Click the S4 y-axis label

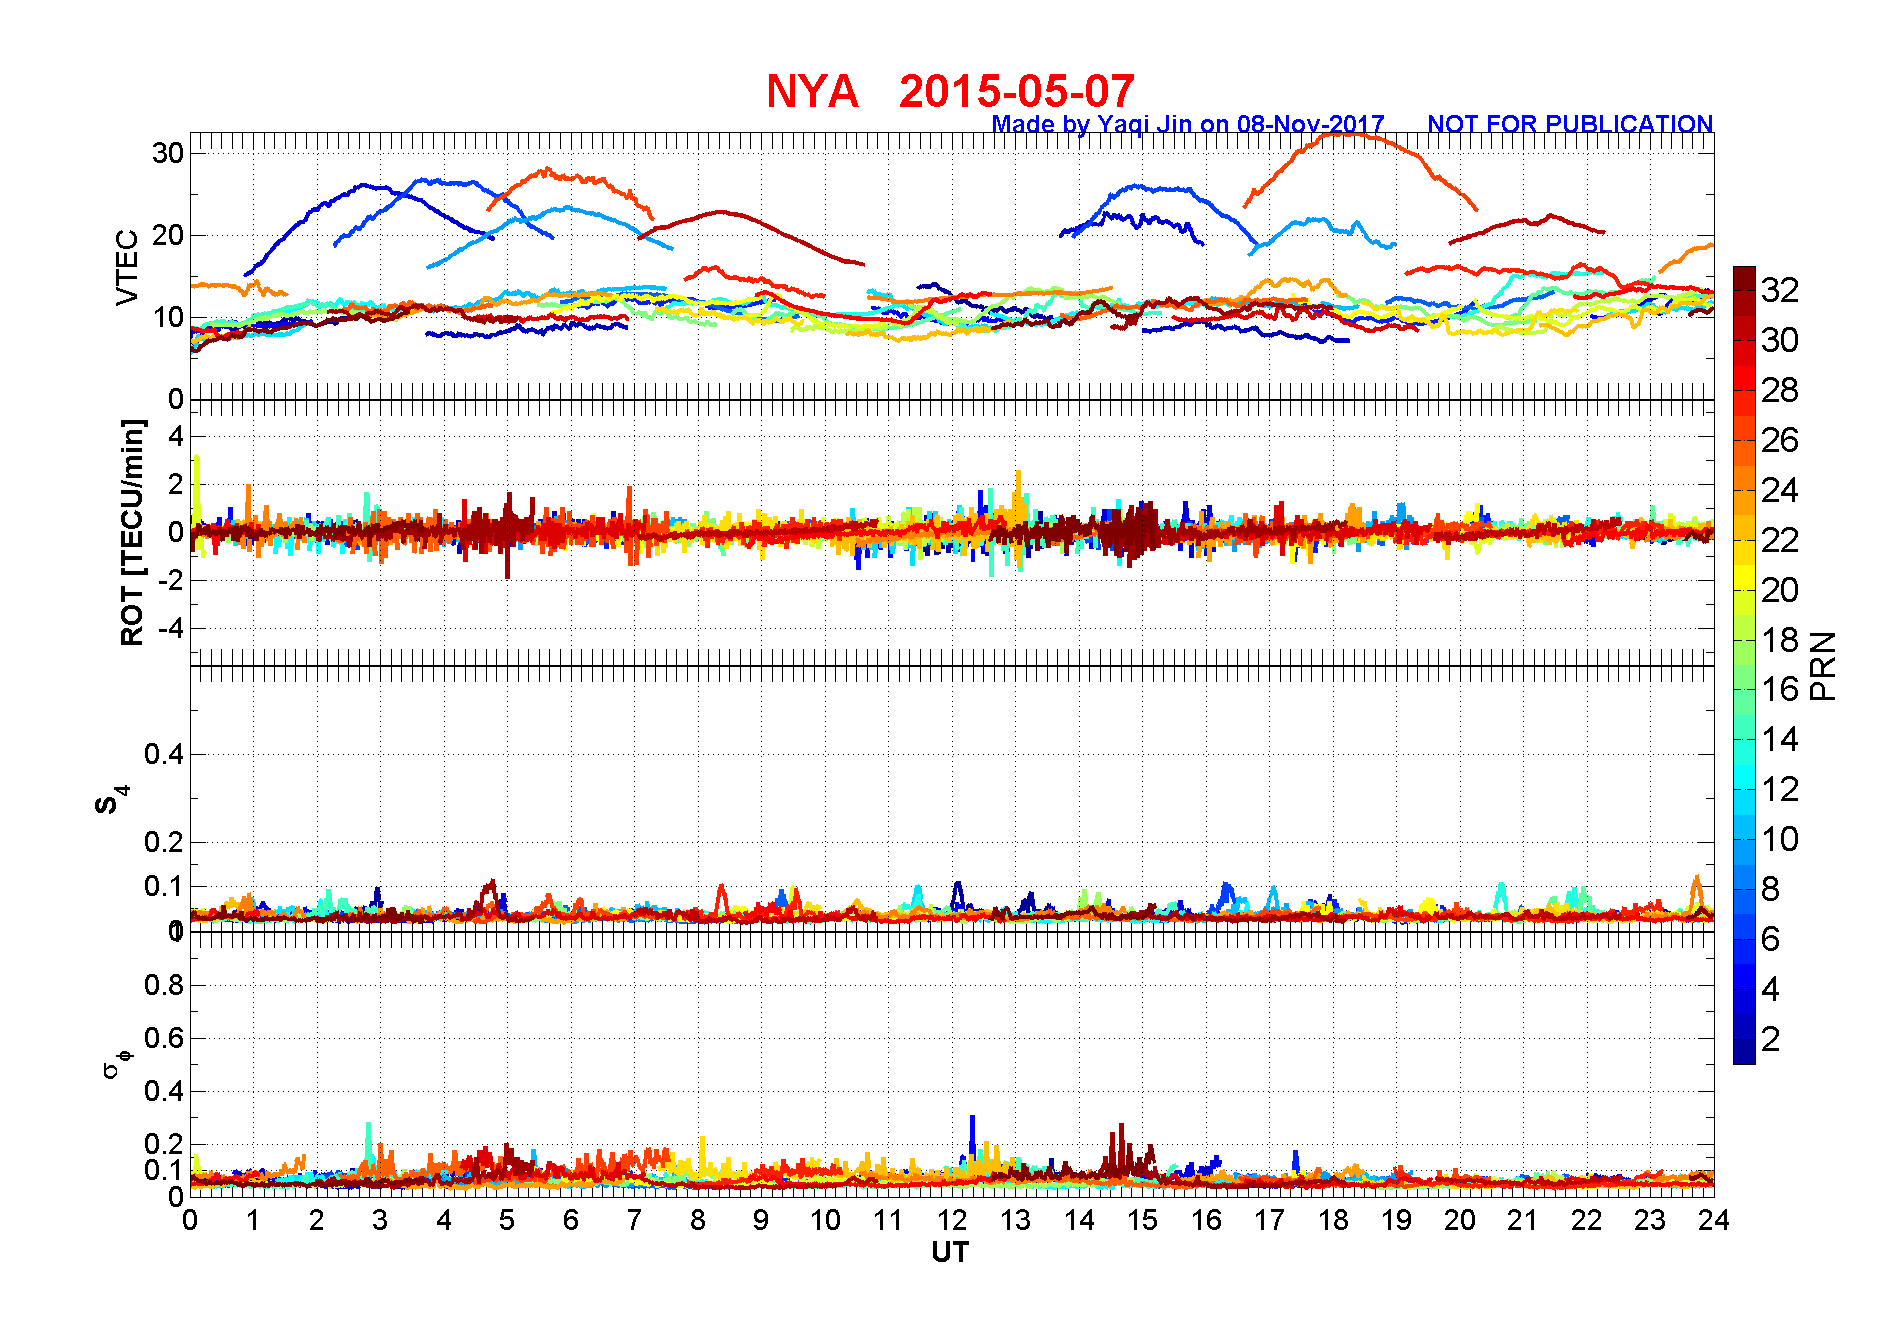112,800
